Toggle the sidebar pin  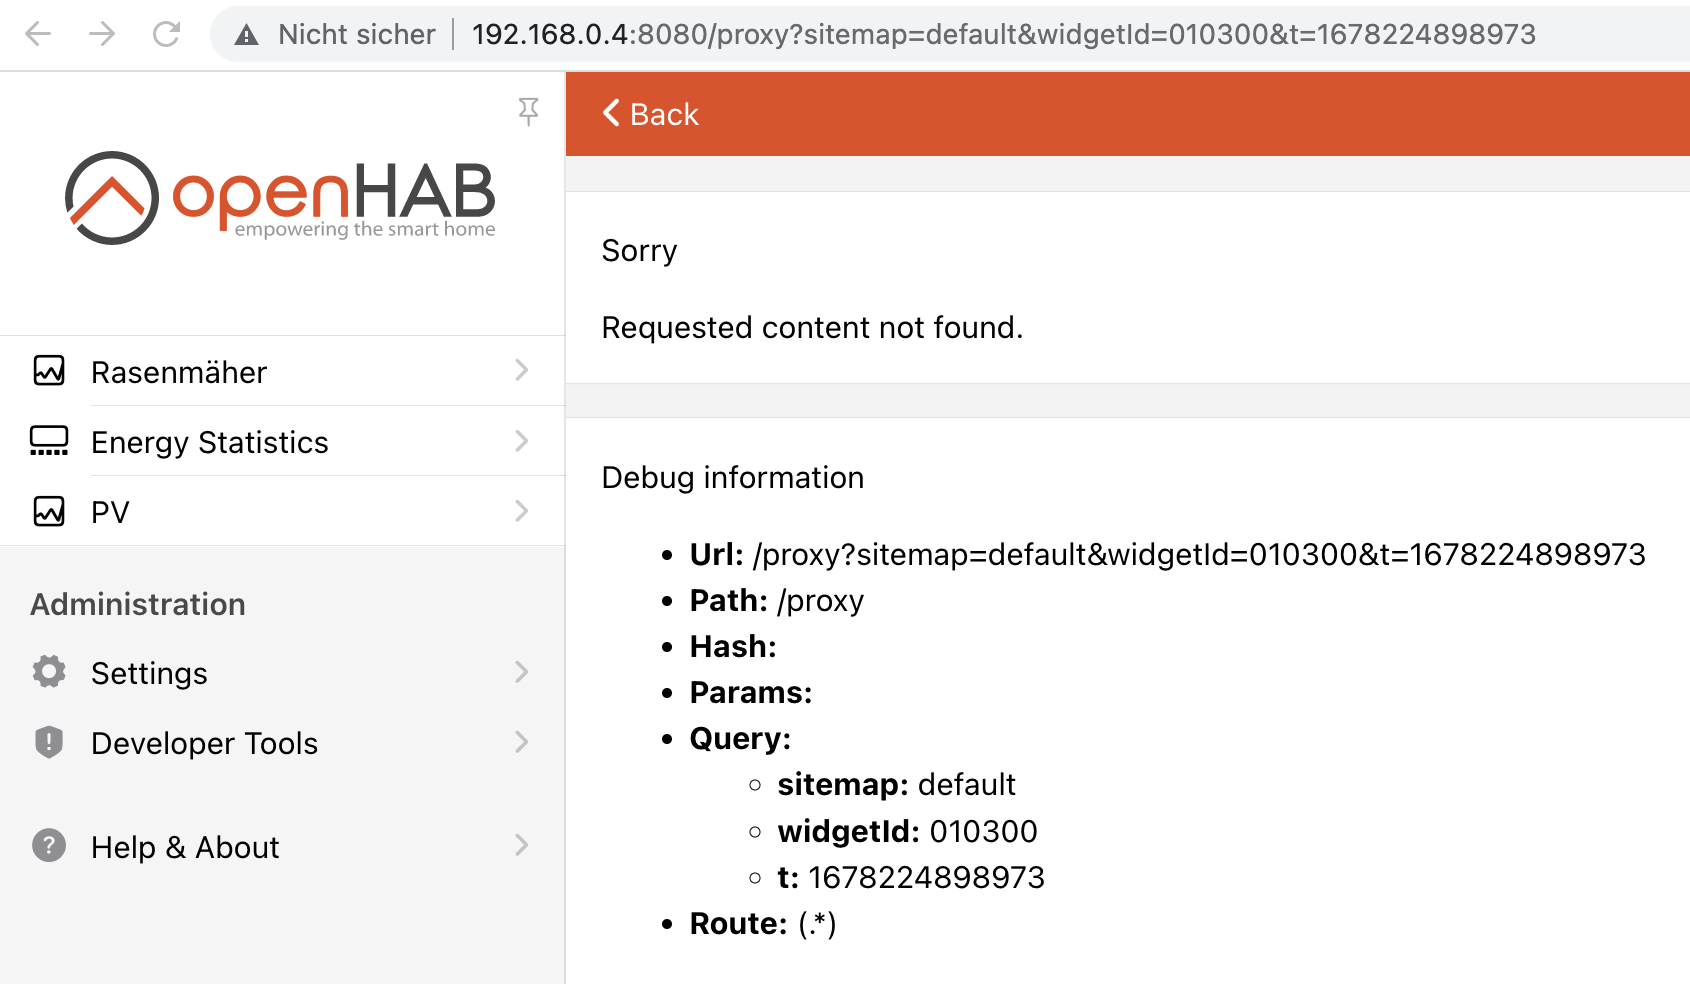point(529,111)
